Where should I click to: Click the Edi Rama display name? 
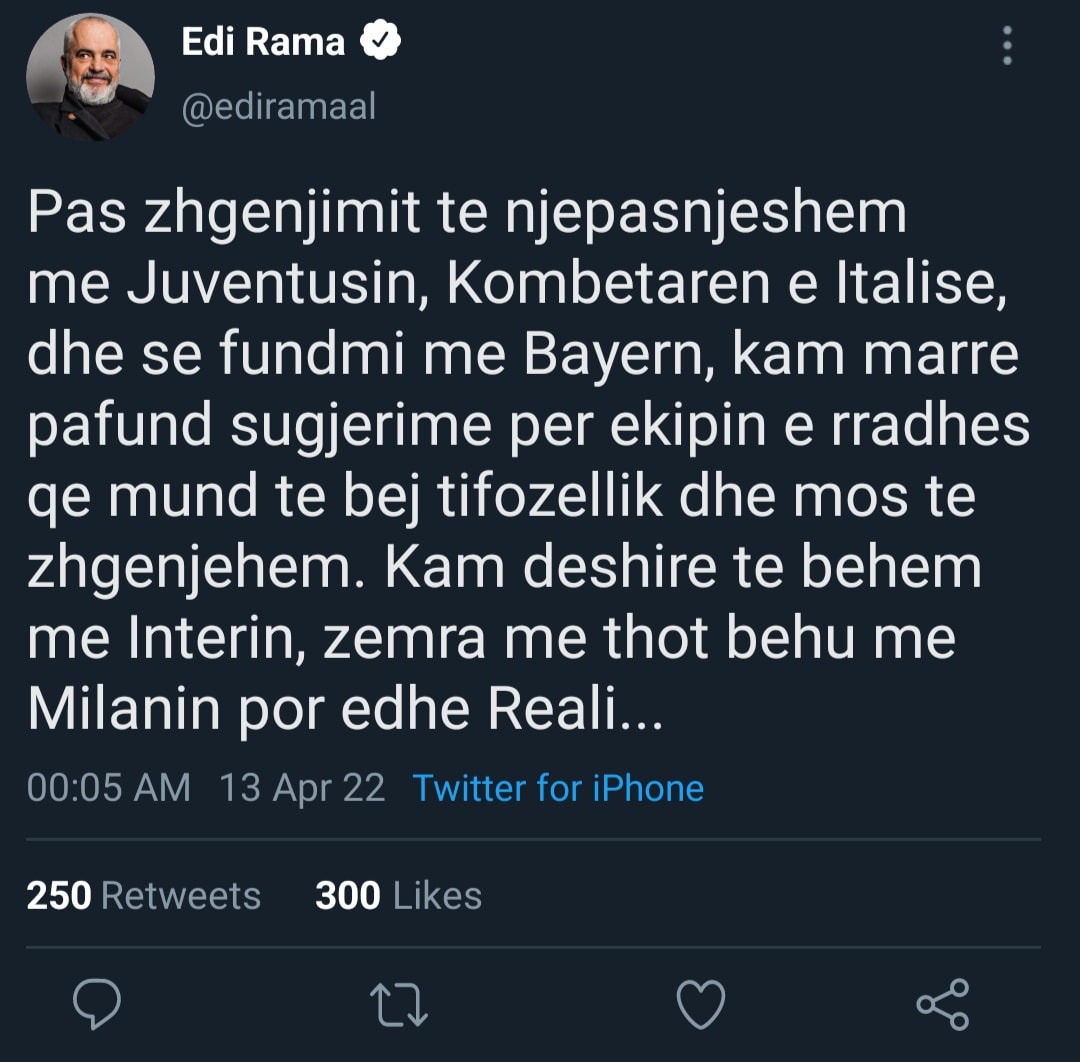262,43
